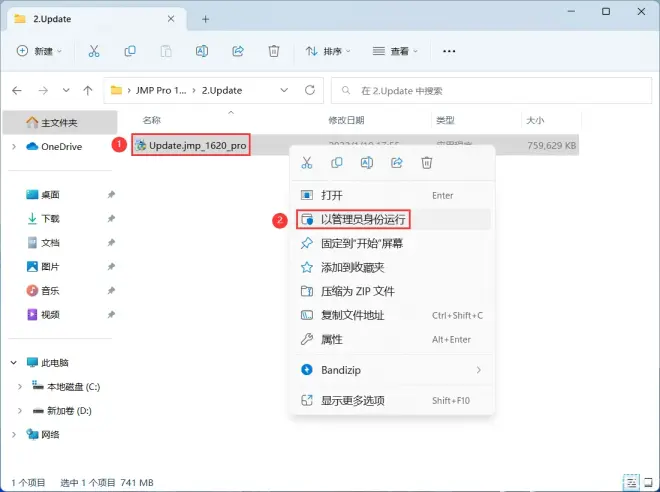Expand the Bandizip submenu arrow
The image size is (660, 492).
point(479,370)
